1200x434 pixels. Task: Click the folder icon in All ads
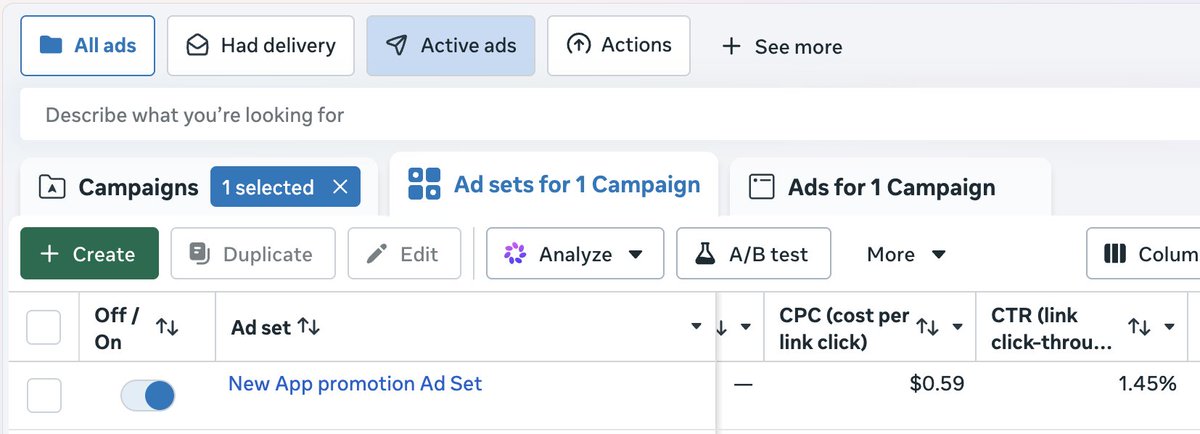coord(49,45)
